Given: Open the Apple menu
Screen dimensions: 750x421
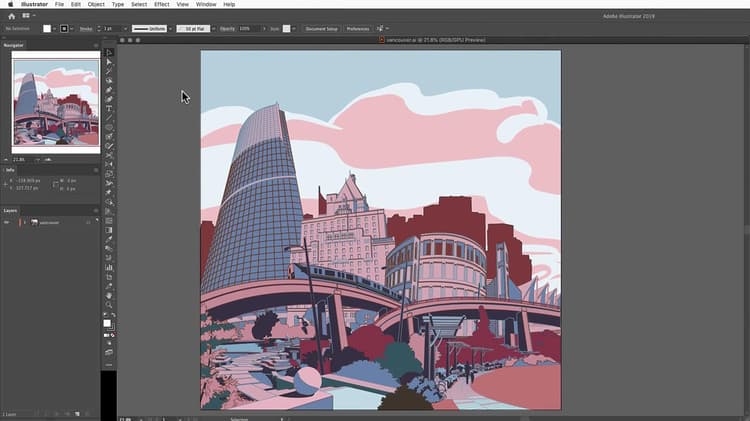Looking at the screenshot, I should point(9,5).
